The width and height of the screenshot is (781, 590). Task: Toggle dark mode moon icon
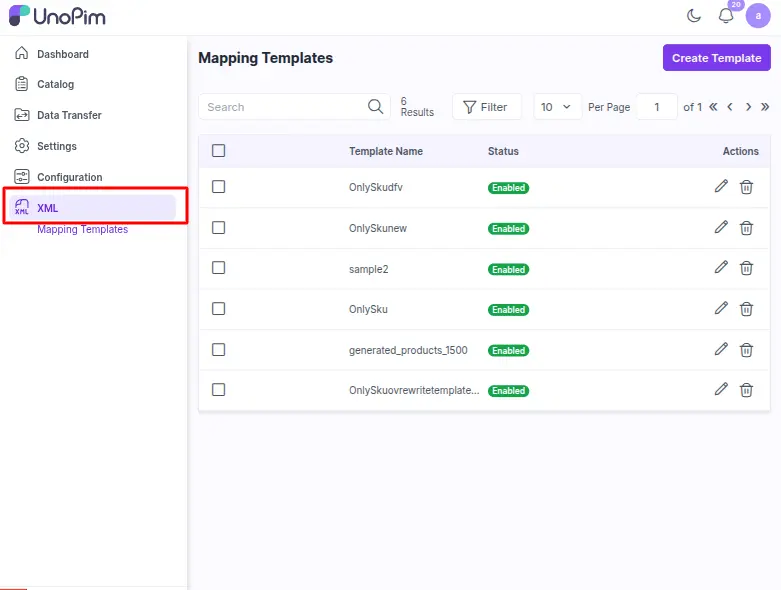(694, 16)
